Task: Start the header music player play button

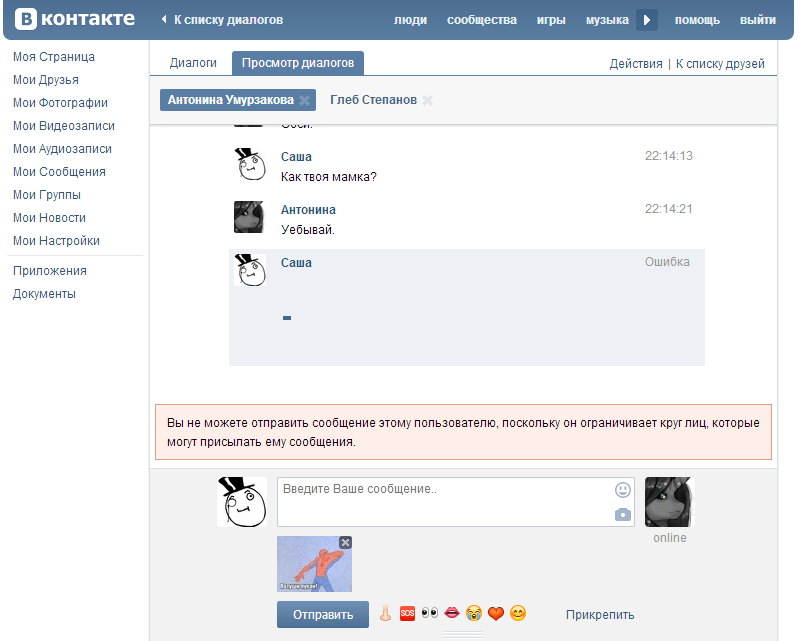Action: (647, 20)
